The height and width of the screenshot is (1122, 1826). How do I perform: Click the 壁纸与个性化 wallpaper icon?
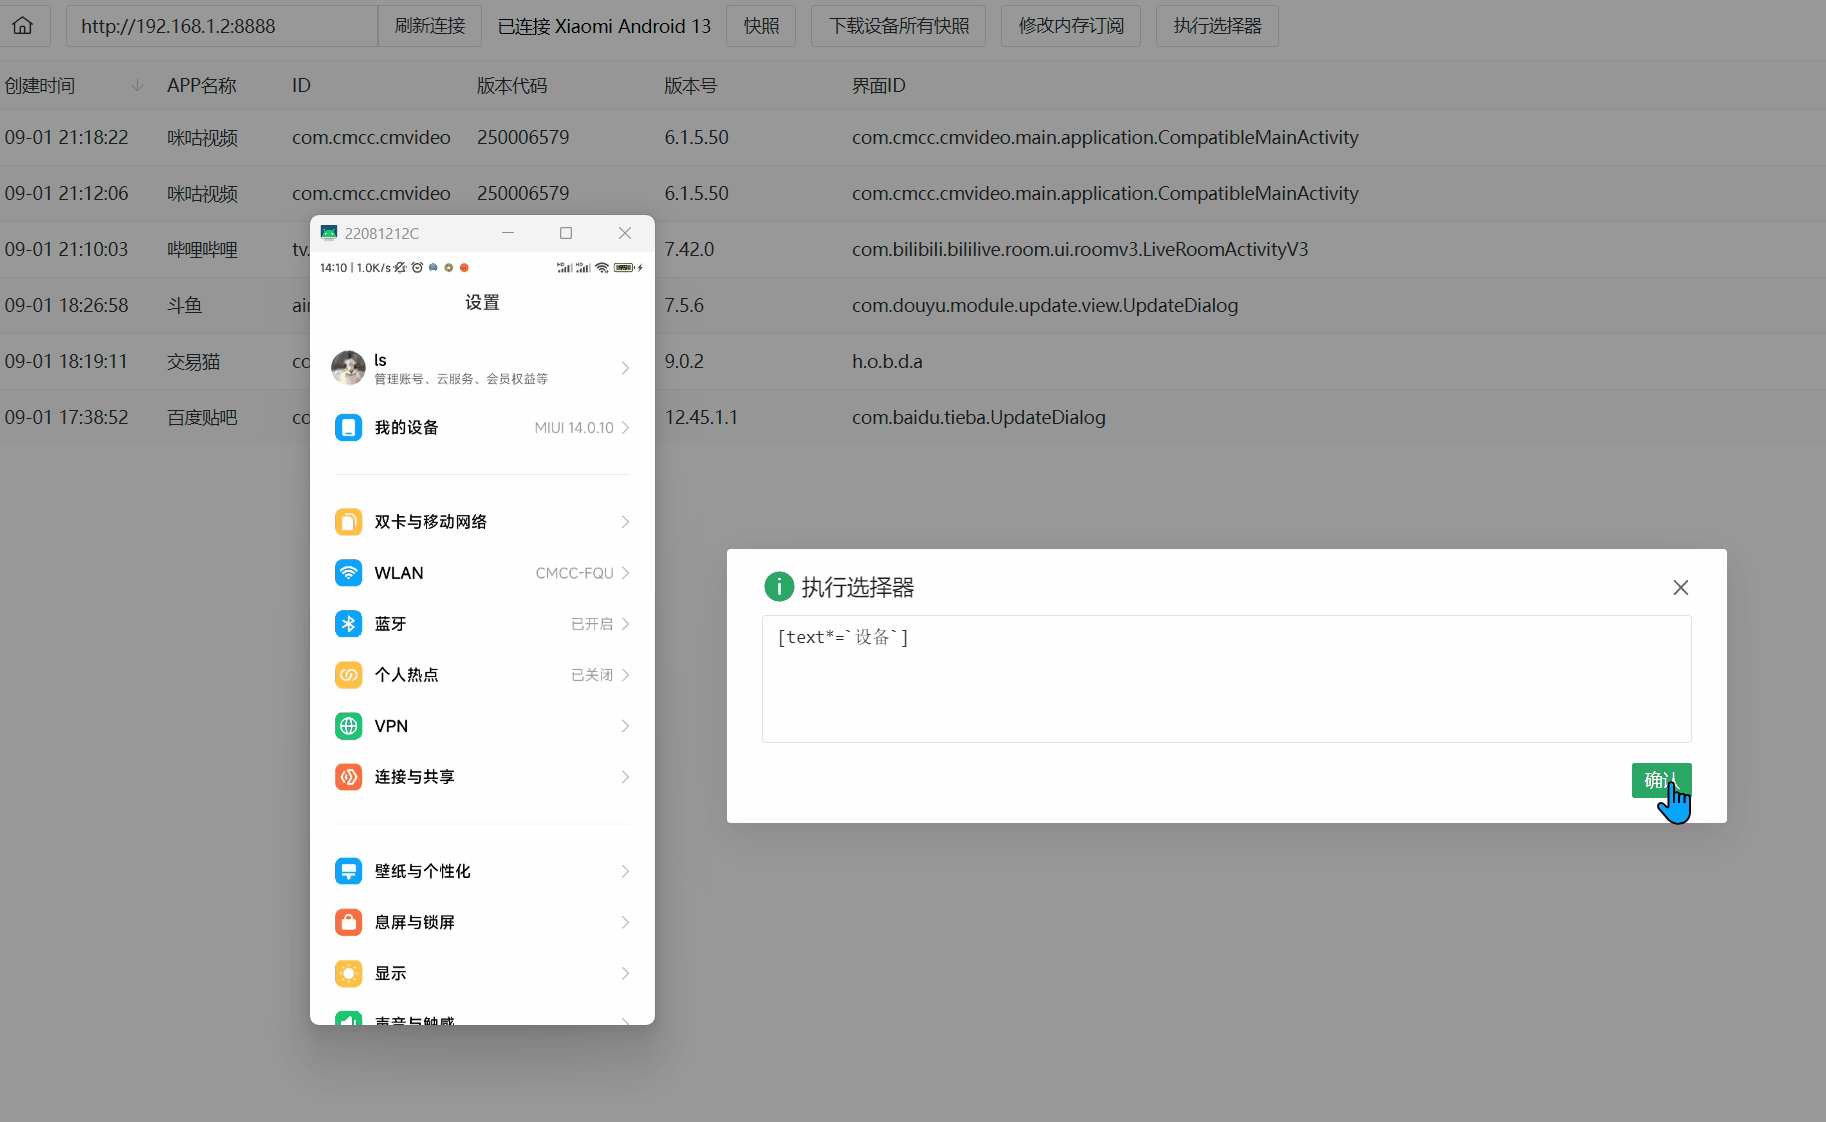point(348,870)
